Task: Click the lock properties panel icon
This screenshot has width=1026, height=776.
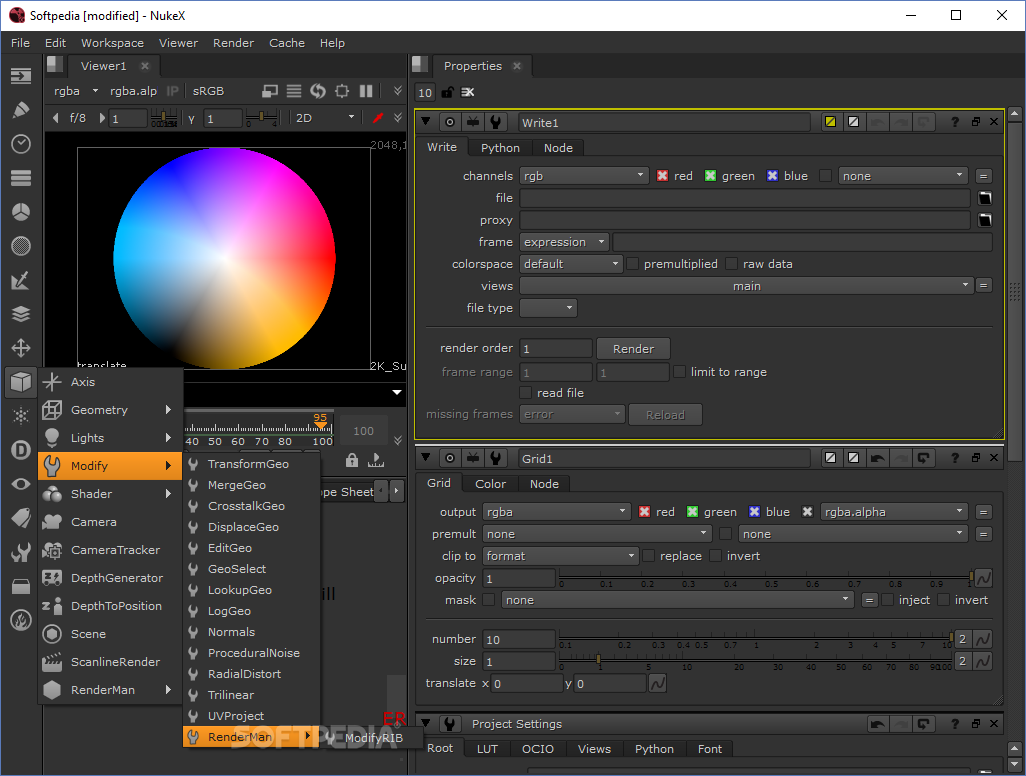Action: click(448, 92)
